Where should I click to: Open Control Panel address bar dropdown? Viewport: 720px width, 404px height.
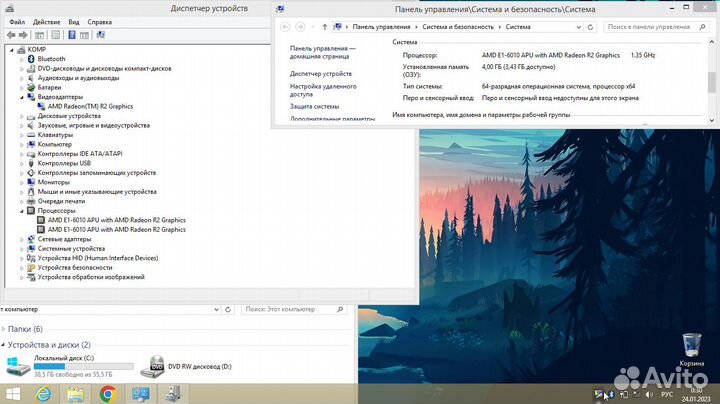(578, 27)
